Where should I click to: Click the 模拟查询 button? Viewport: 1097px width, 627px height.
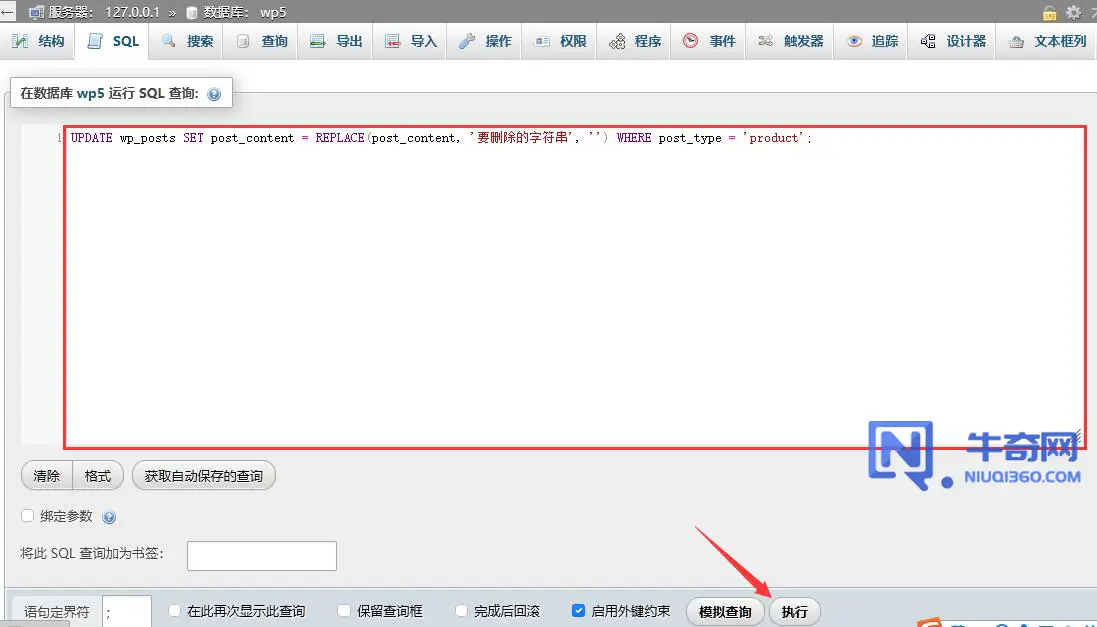click(725, 611)
